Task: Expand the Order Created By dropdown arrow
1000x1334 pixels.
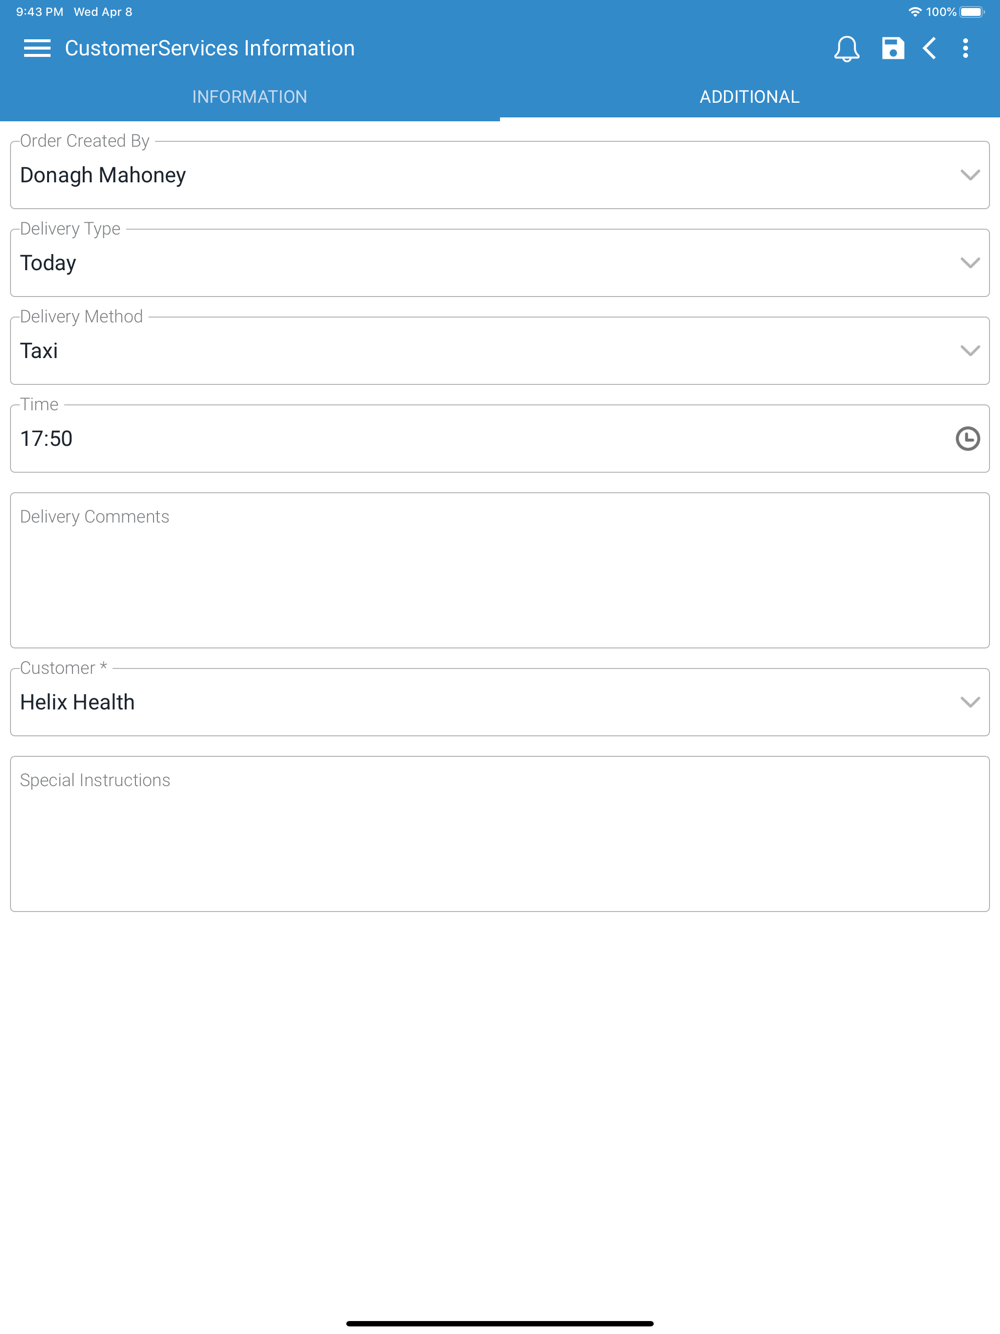Action: (969, 175)
